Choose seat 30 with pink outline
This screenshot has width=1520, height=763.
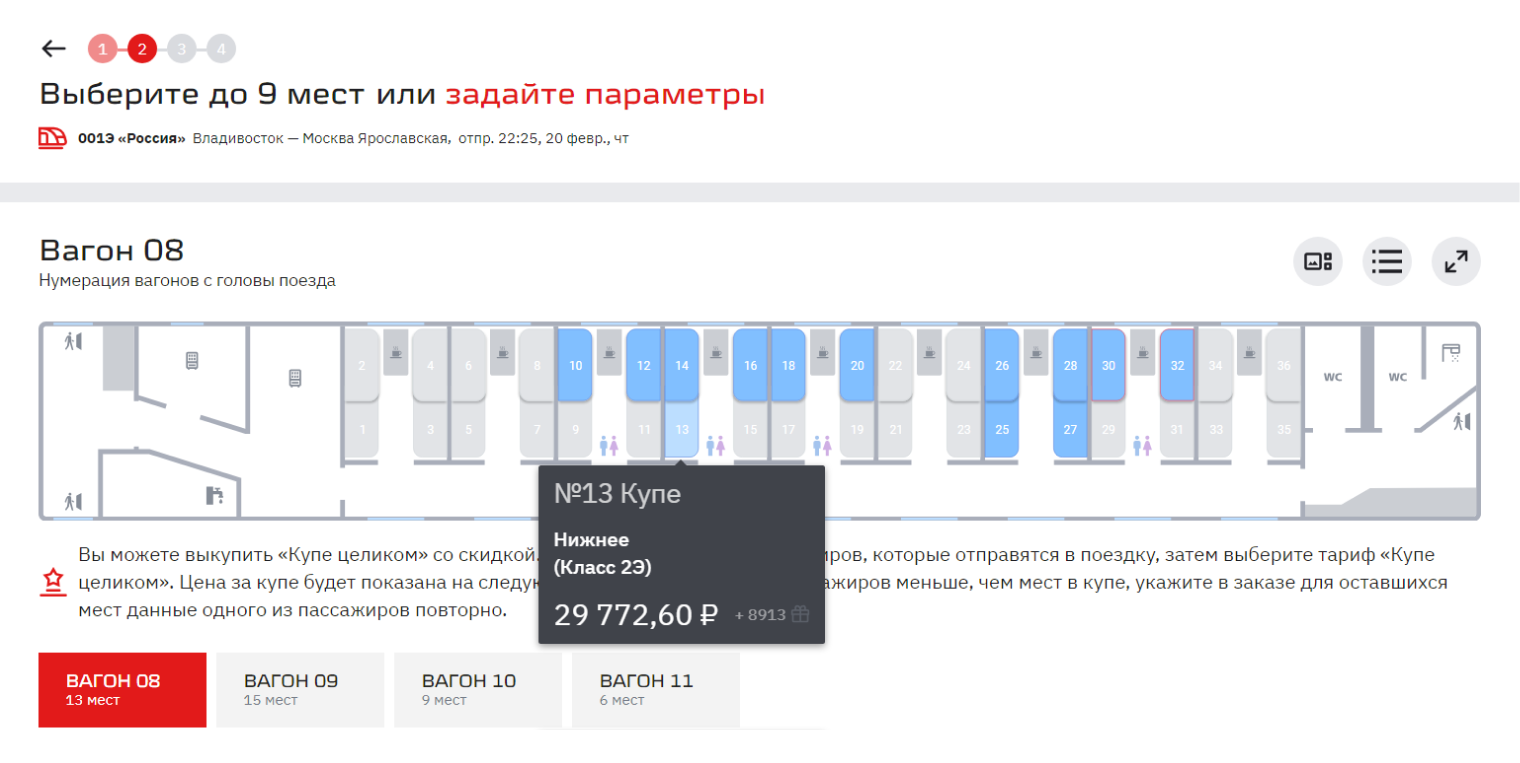tap(1108, 365)
